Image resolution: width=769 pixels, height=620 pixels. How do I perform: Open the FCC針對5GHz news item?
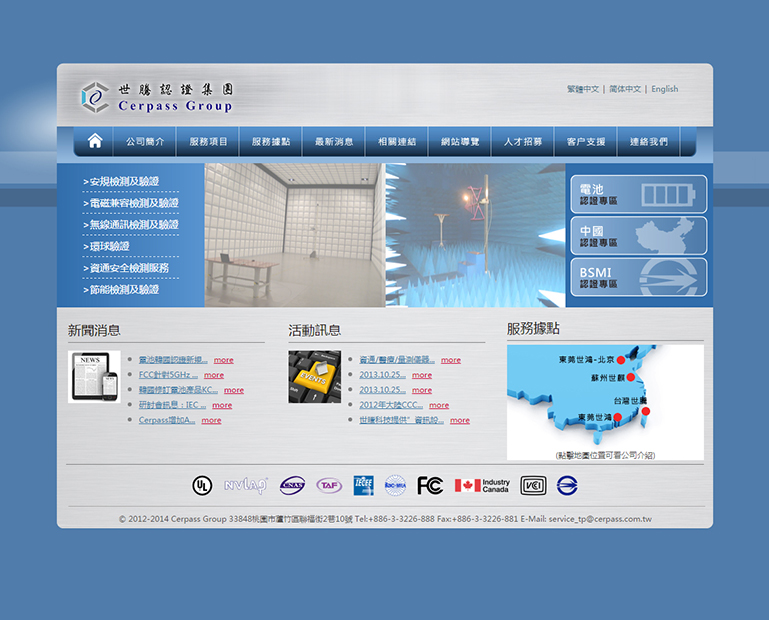(x=168, y=375)
